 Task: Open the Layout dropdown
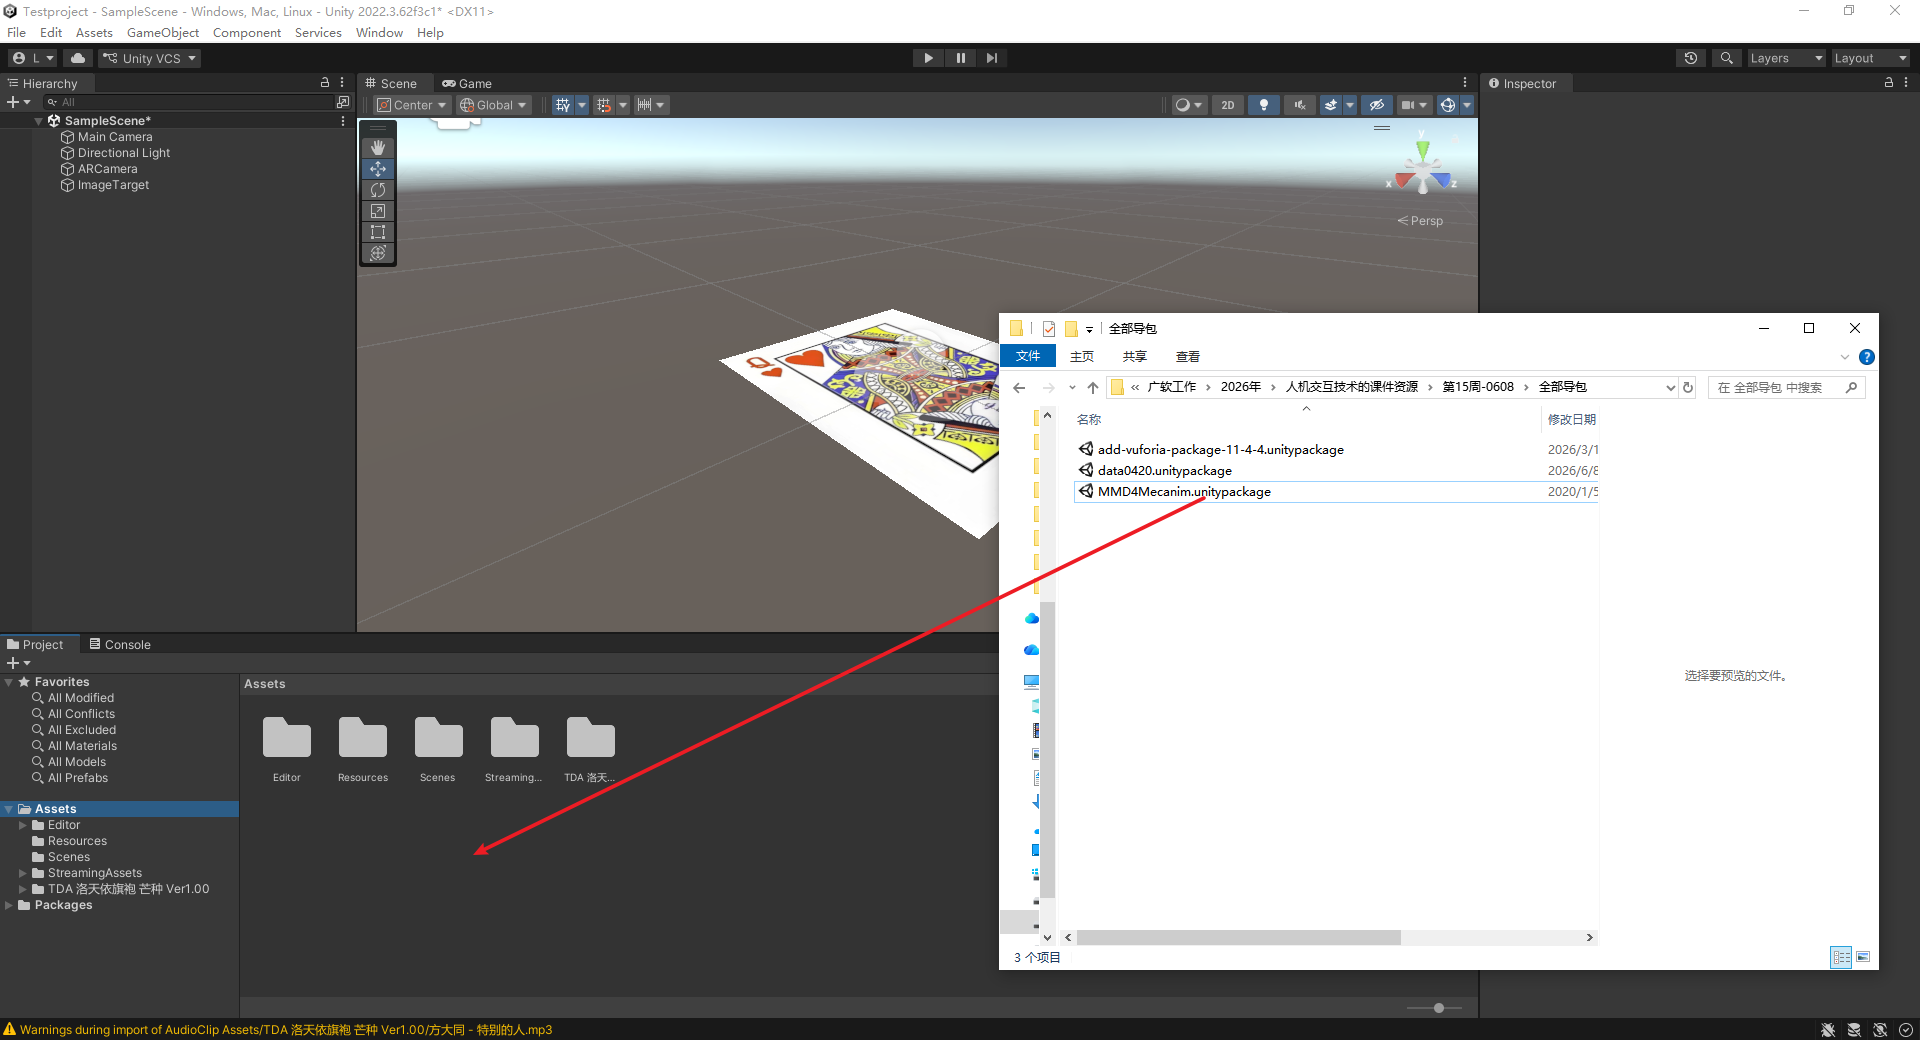(x=1870, y=58)
